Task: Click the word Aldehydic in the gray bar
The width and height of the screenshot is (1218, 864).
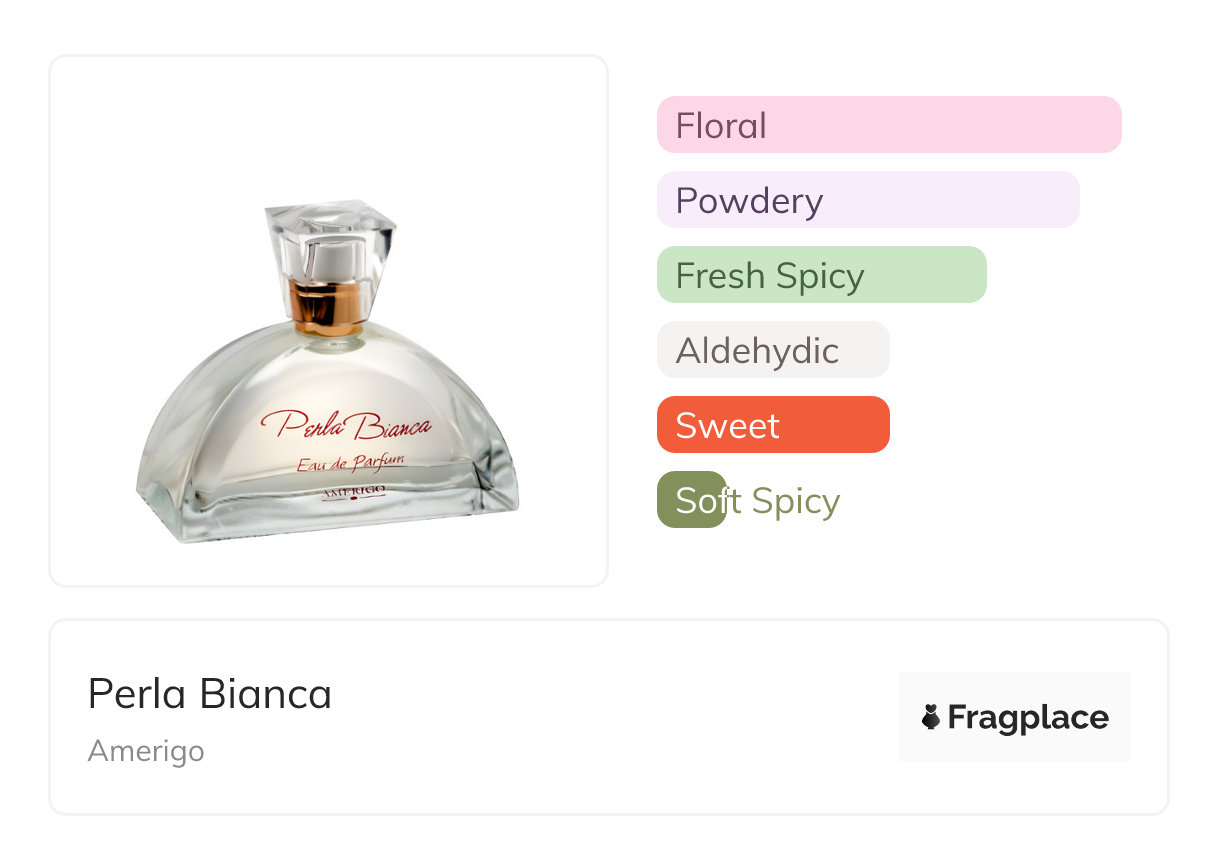Action: 757,351
